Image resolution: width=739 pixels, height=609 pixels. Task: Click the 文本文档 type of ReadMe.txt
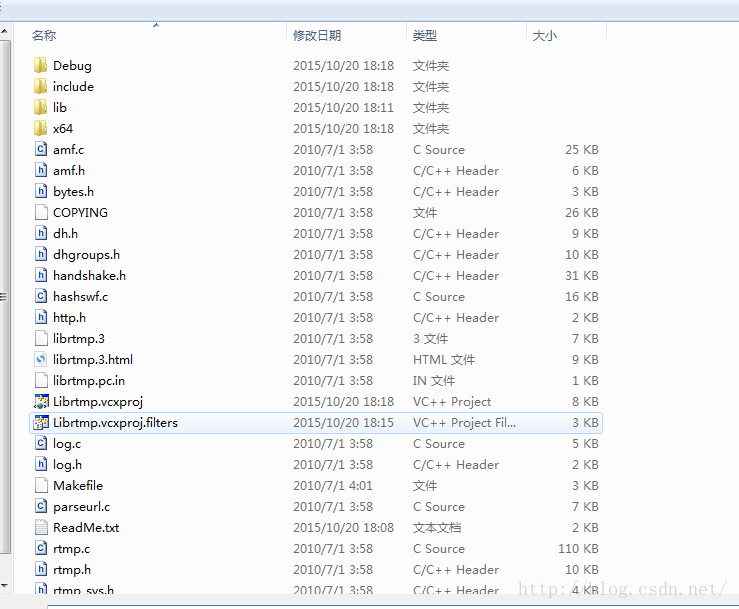tap(437, 527)
